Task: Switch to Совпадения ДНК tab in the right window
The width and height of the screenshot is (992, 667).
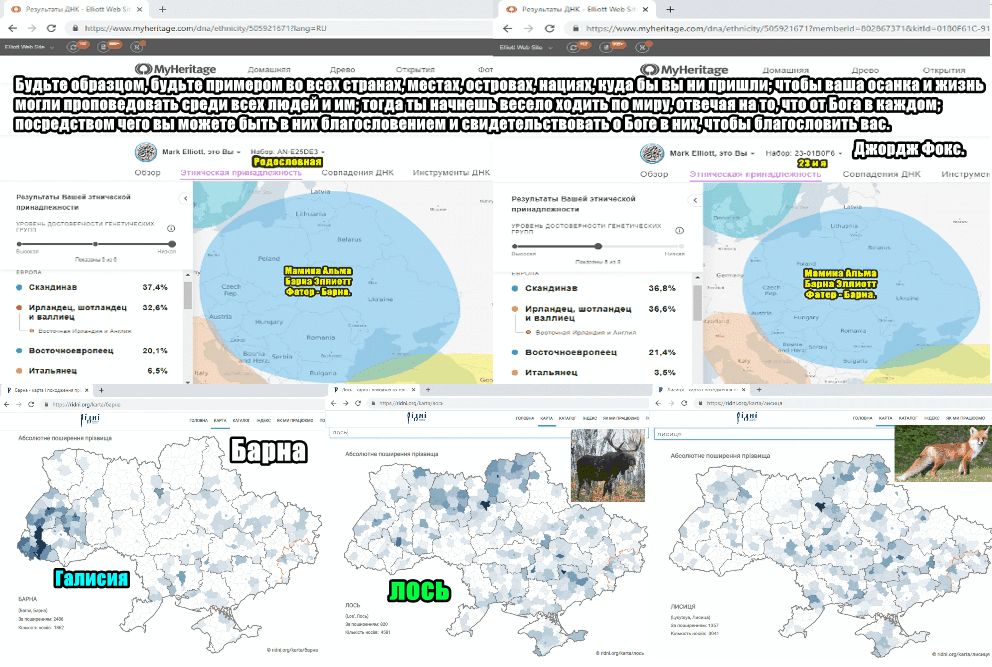Action: click(881, 174)
